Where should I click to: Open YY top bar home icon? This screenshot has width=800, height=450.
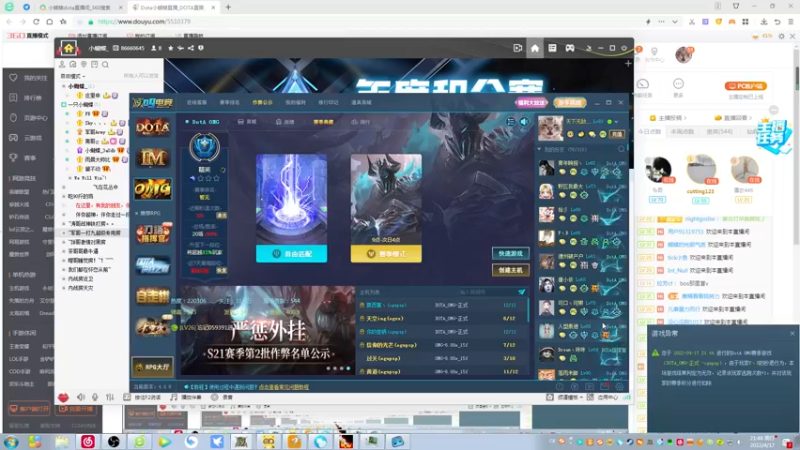pyautogui.click(x=535, y=48)
